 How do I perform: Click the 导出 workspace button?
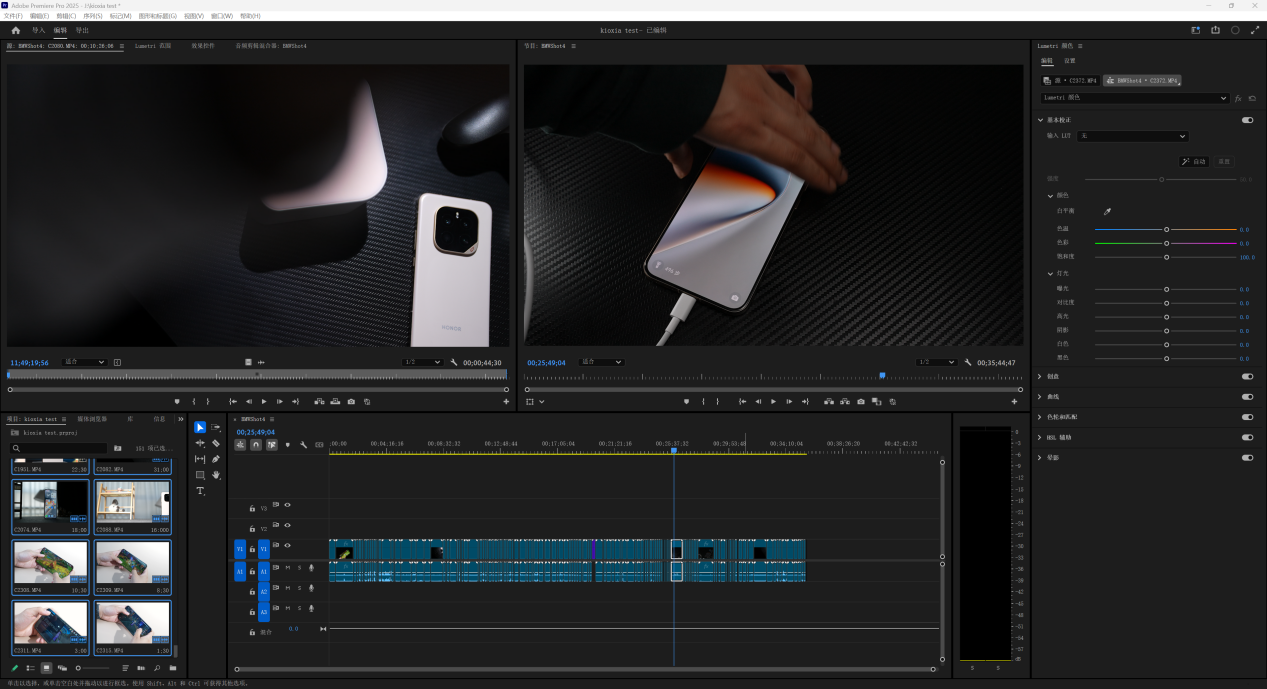pyautogui.click(x=82, y=30)
